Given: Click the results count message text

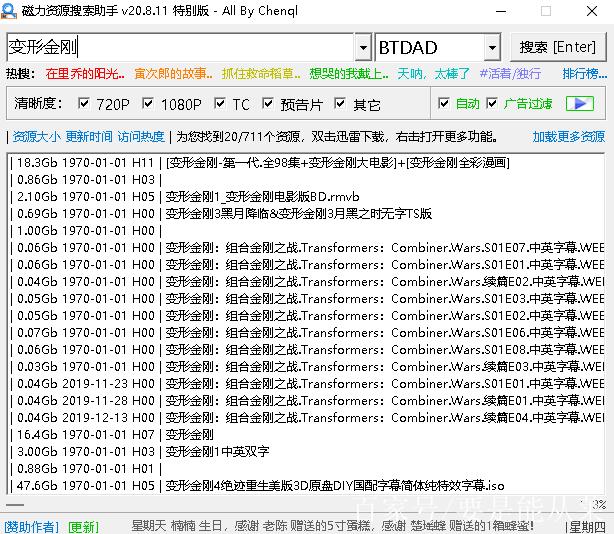Looking at the screenshot, I should click(337, 137).
